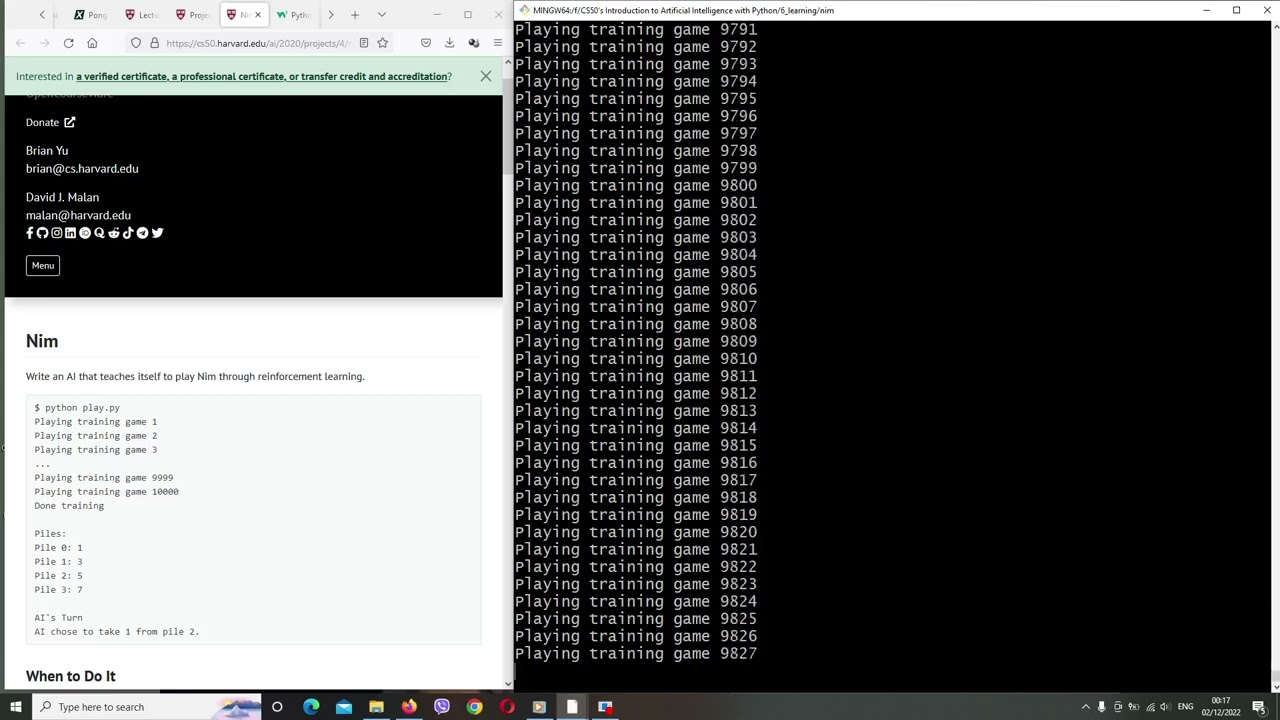Open File Explorer from taskbar
The image size is (1280, 720).
point(376,707)
